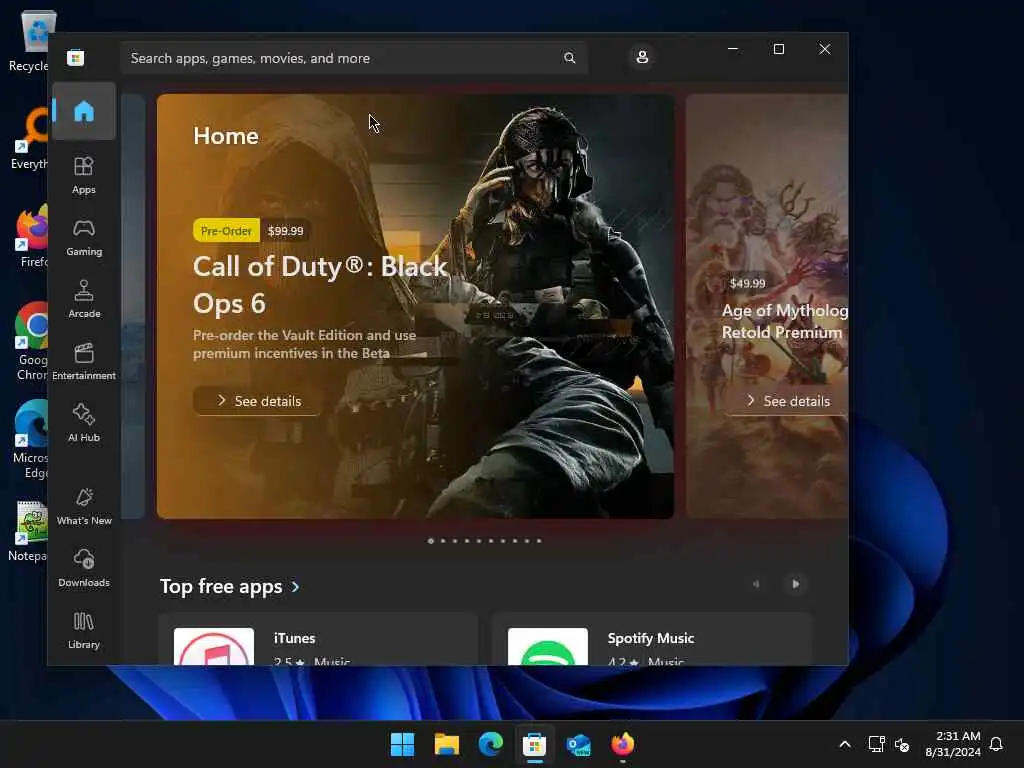Launch Microsoft Edge from taskbar
This screenshot has height=768, width=1024.
490,744
